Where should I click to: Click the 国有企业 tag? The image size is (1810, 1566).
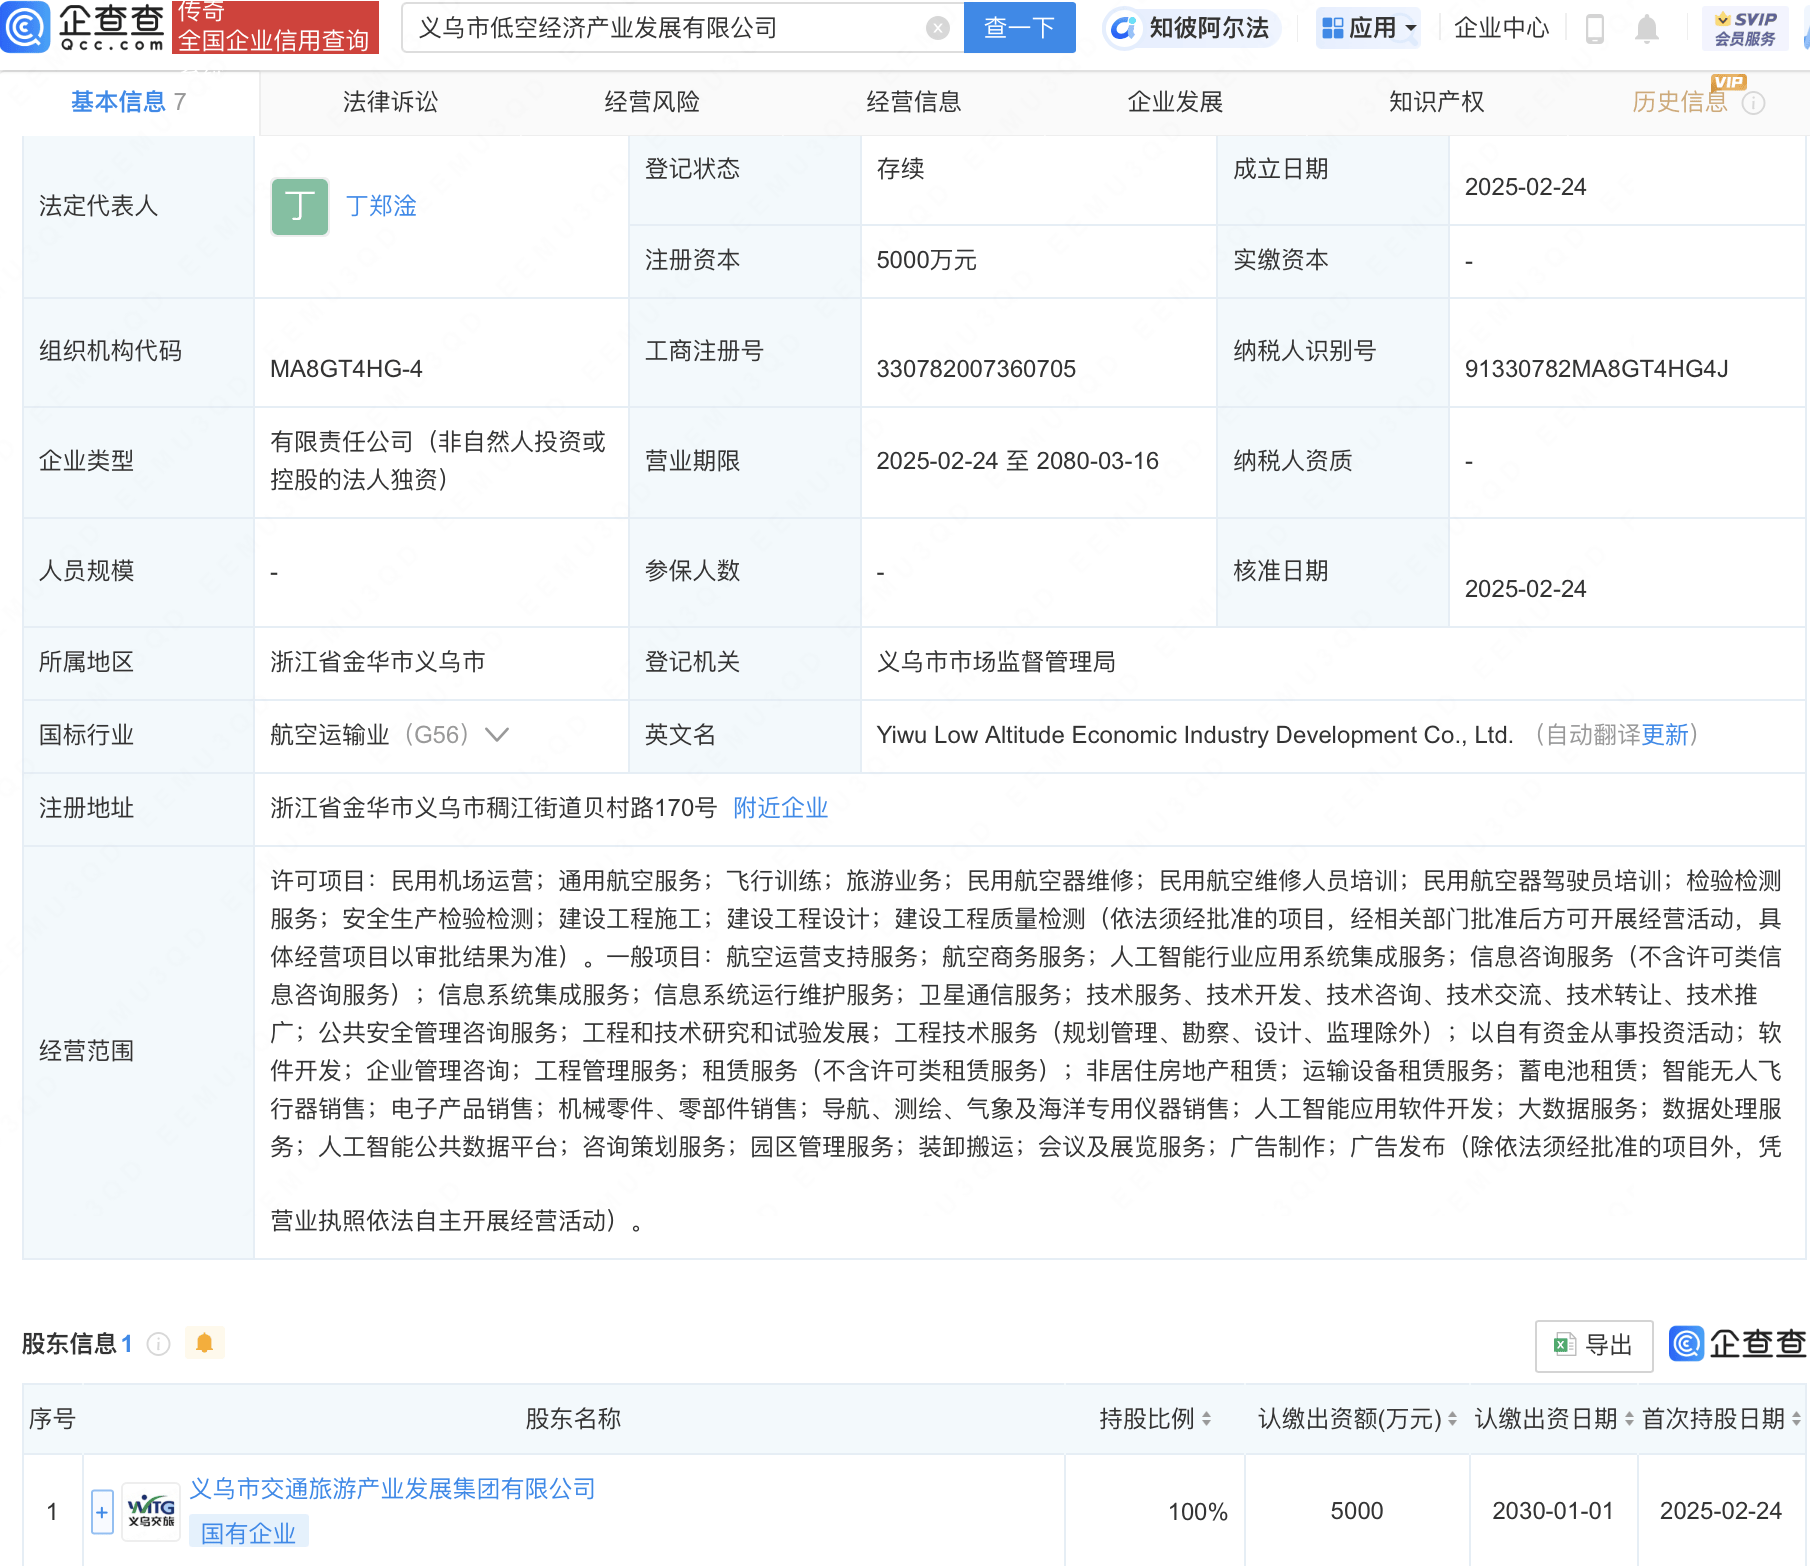[249, 1533]
